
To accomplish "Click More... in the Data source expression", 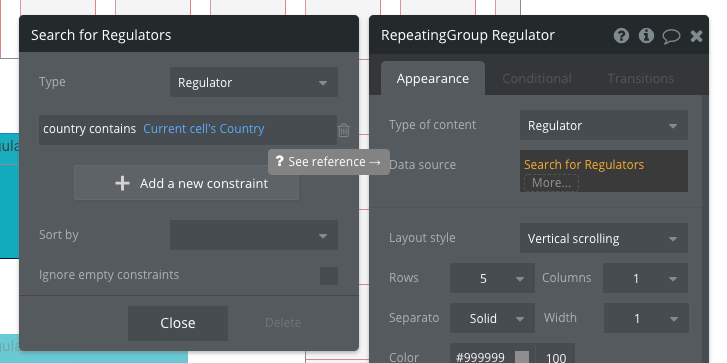I will click(551, 183).
